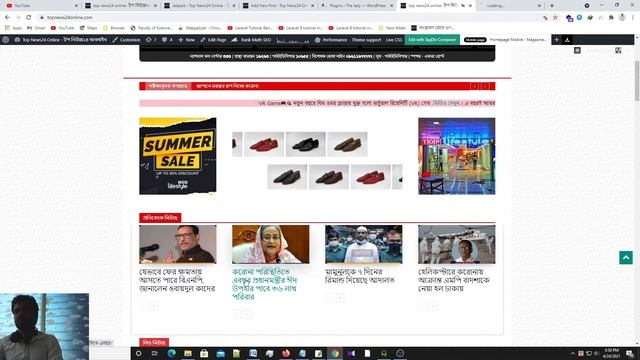Switch to the Add New Post tab
This screenshot has height=360, width=640.
pyautogui.click(x=278, y=6)
